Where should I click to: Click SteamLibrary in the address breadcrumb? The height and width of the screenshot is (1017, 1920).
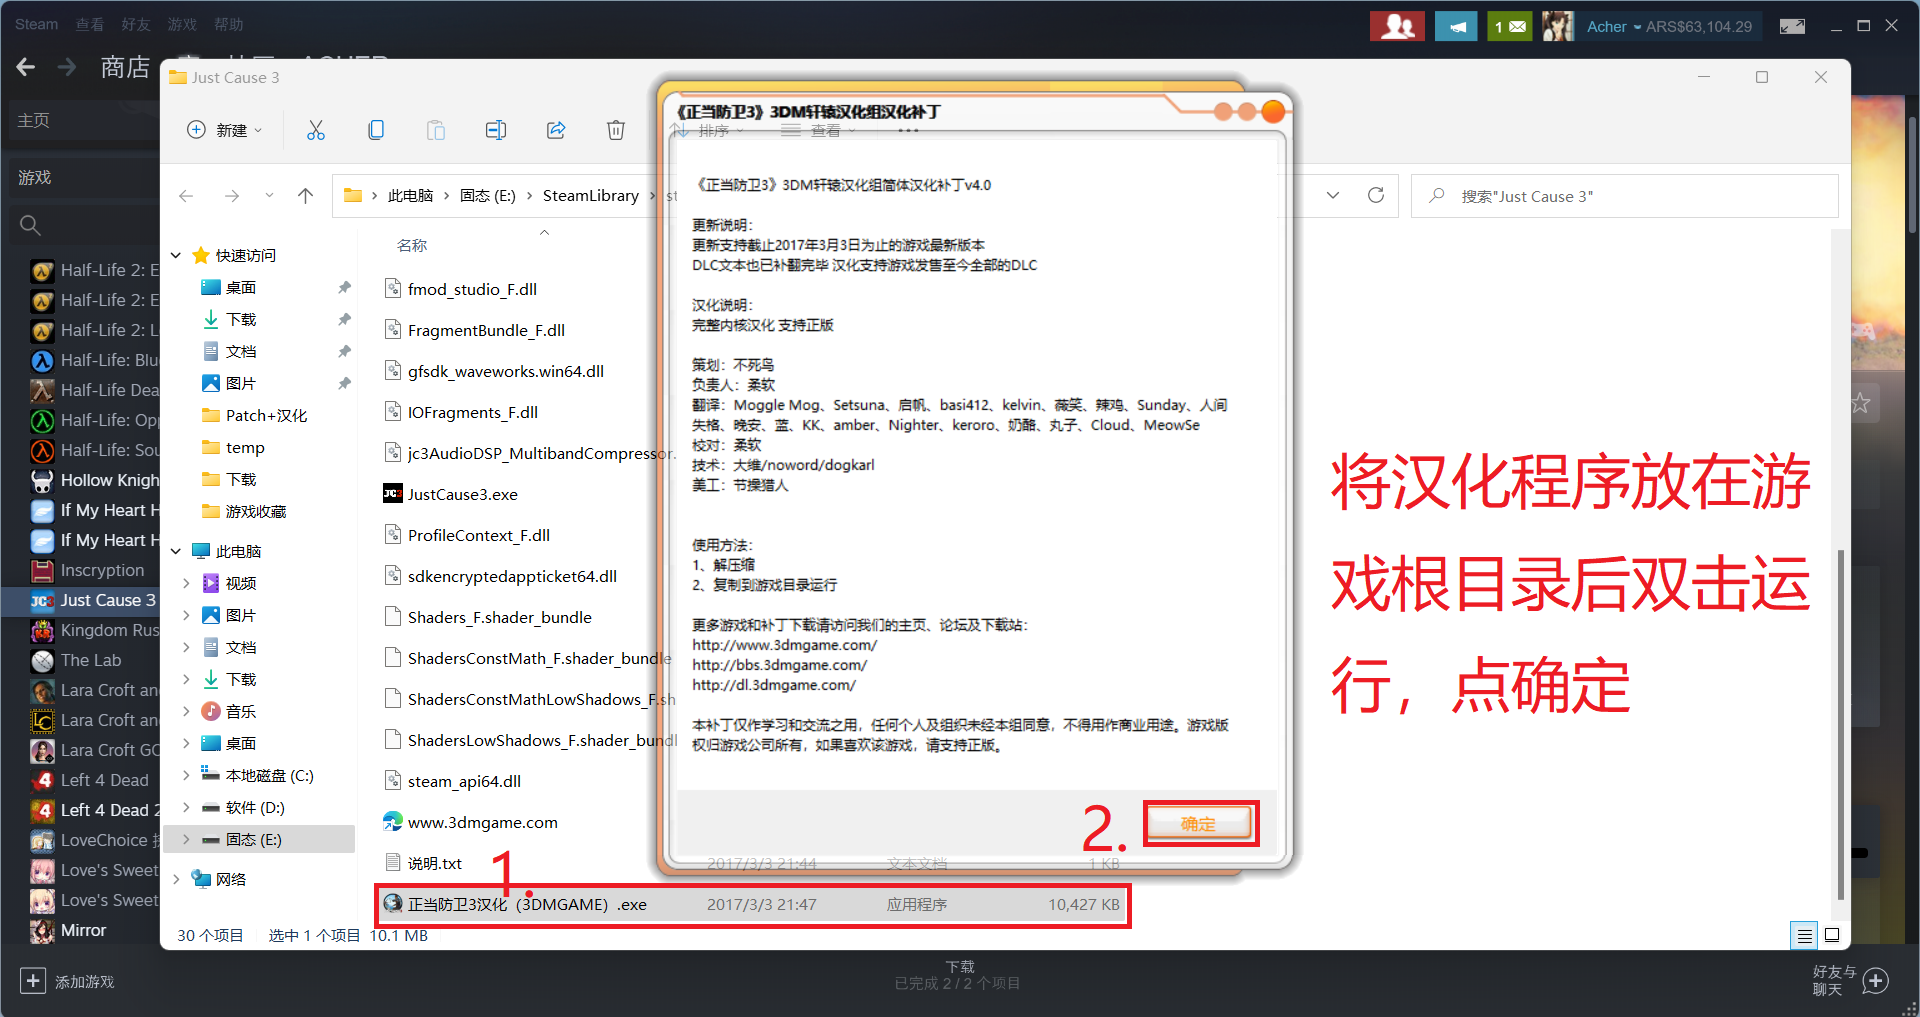pos(591,196)
